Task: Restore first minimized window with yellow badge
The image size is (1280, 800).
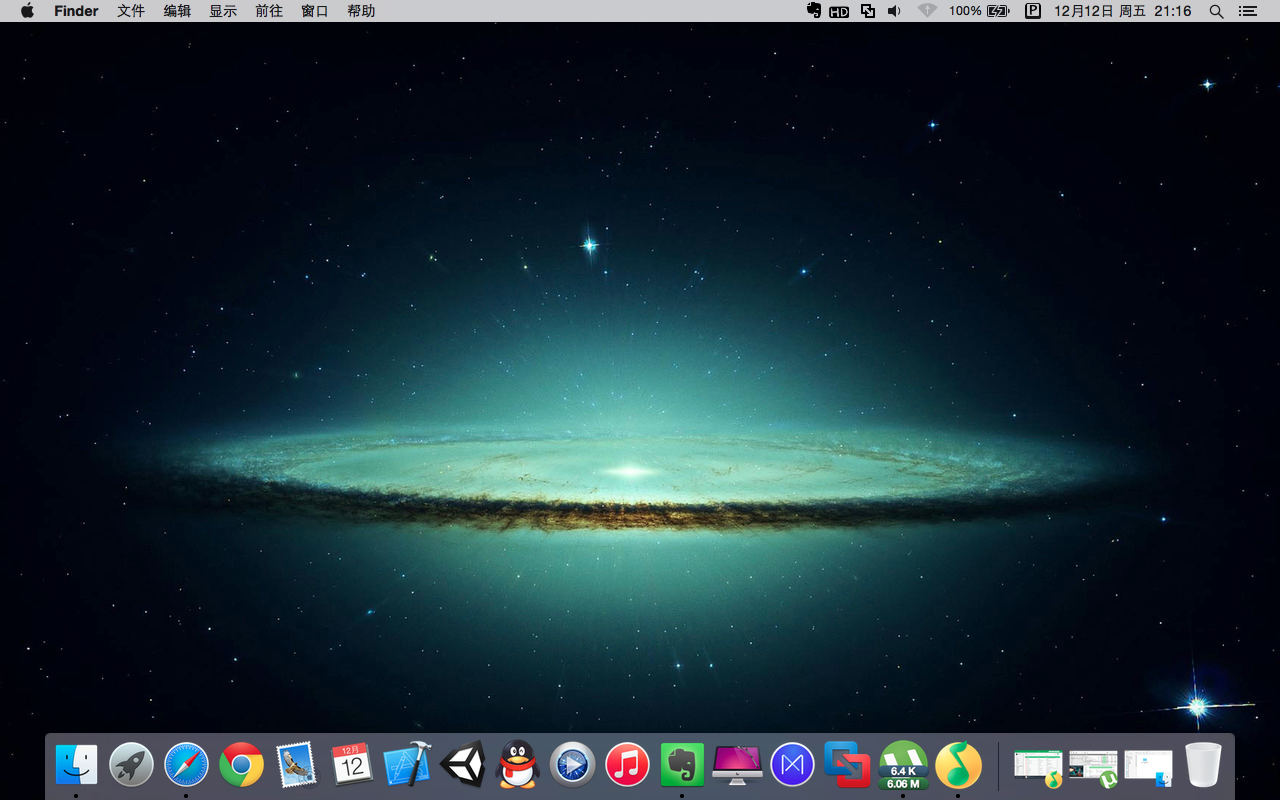Action: coord(1038,767)
